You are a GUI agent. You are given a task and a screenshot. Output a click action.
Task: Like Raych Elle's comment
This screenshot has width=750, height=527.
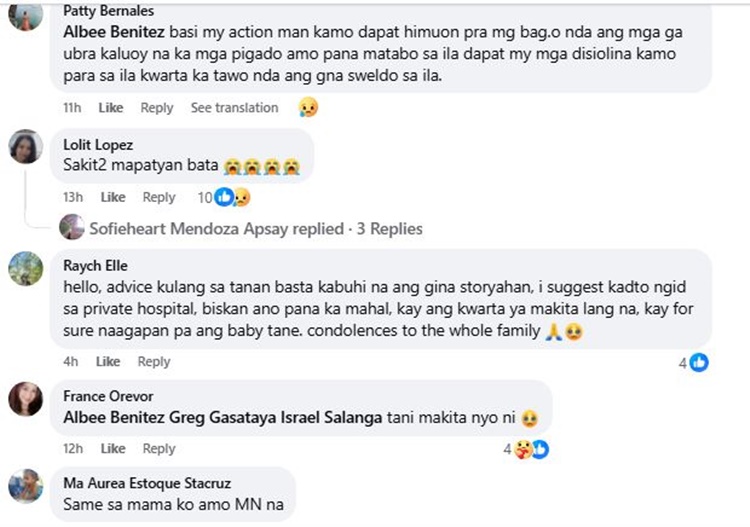108,362
